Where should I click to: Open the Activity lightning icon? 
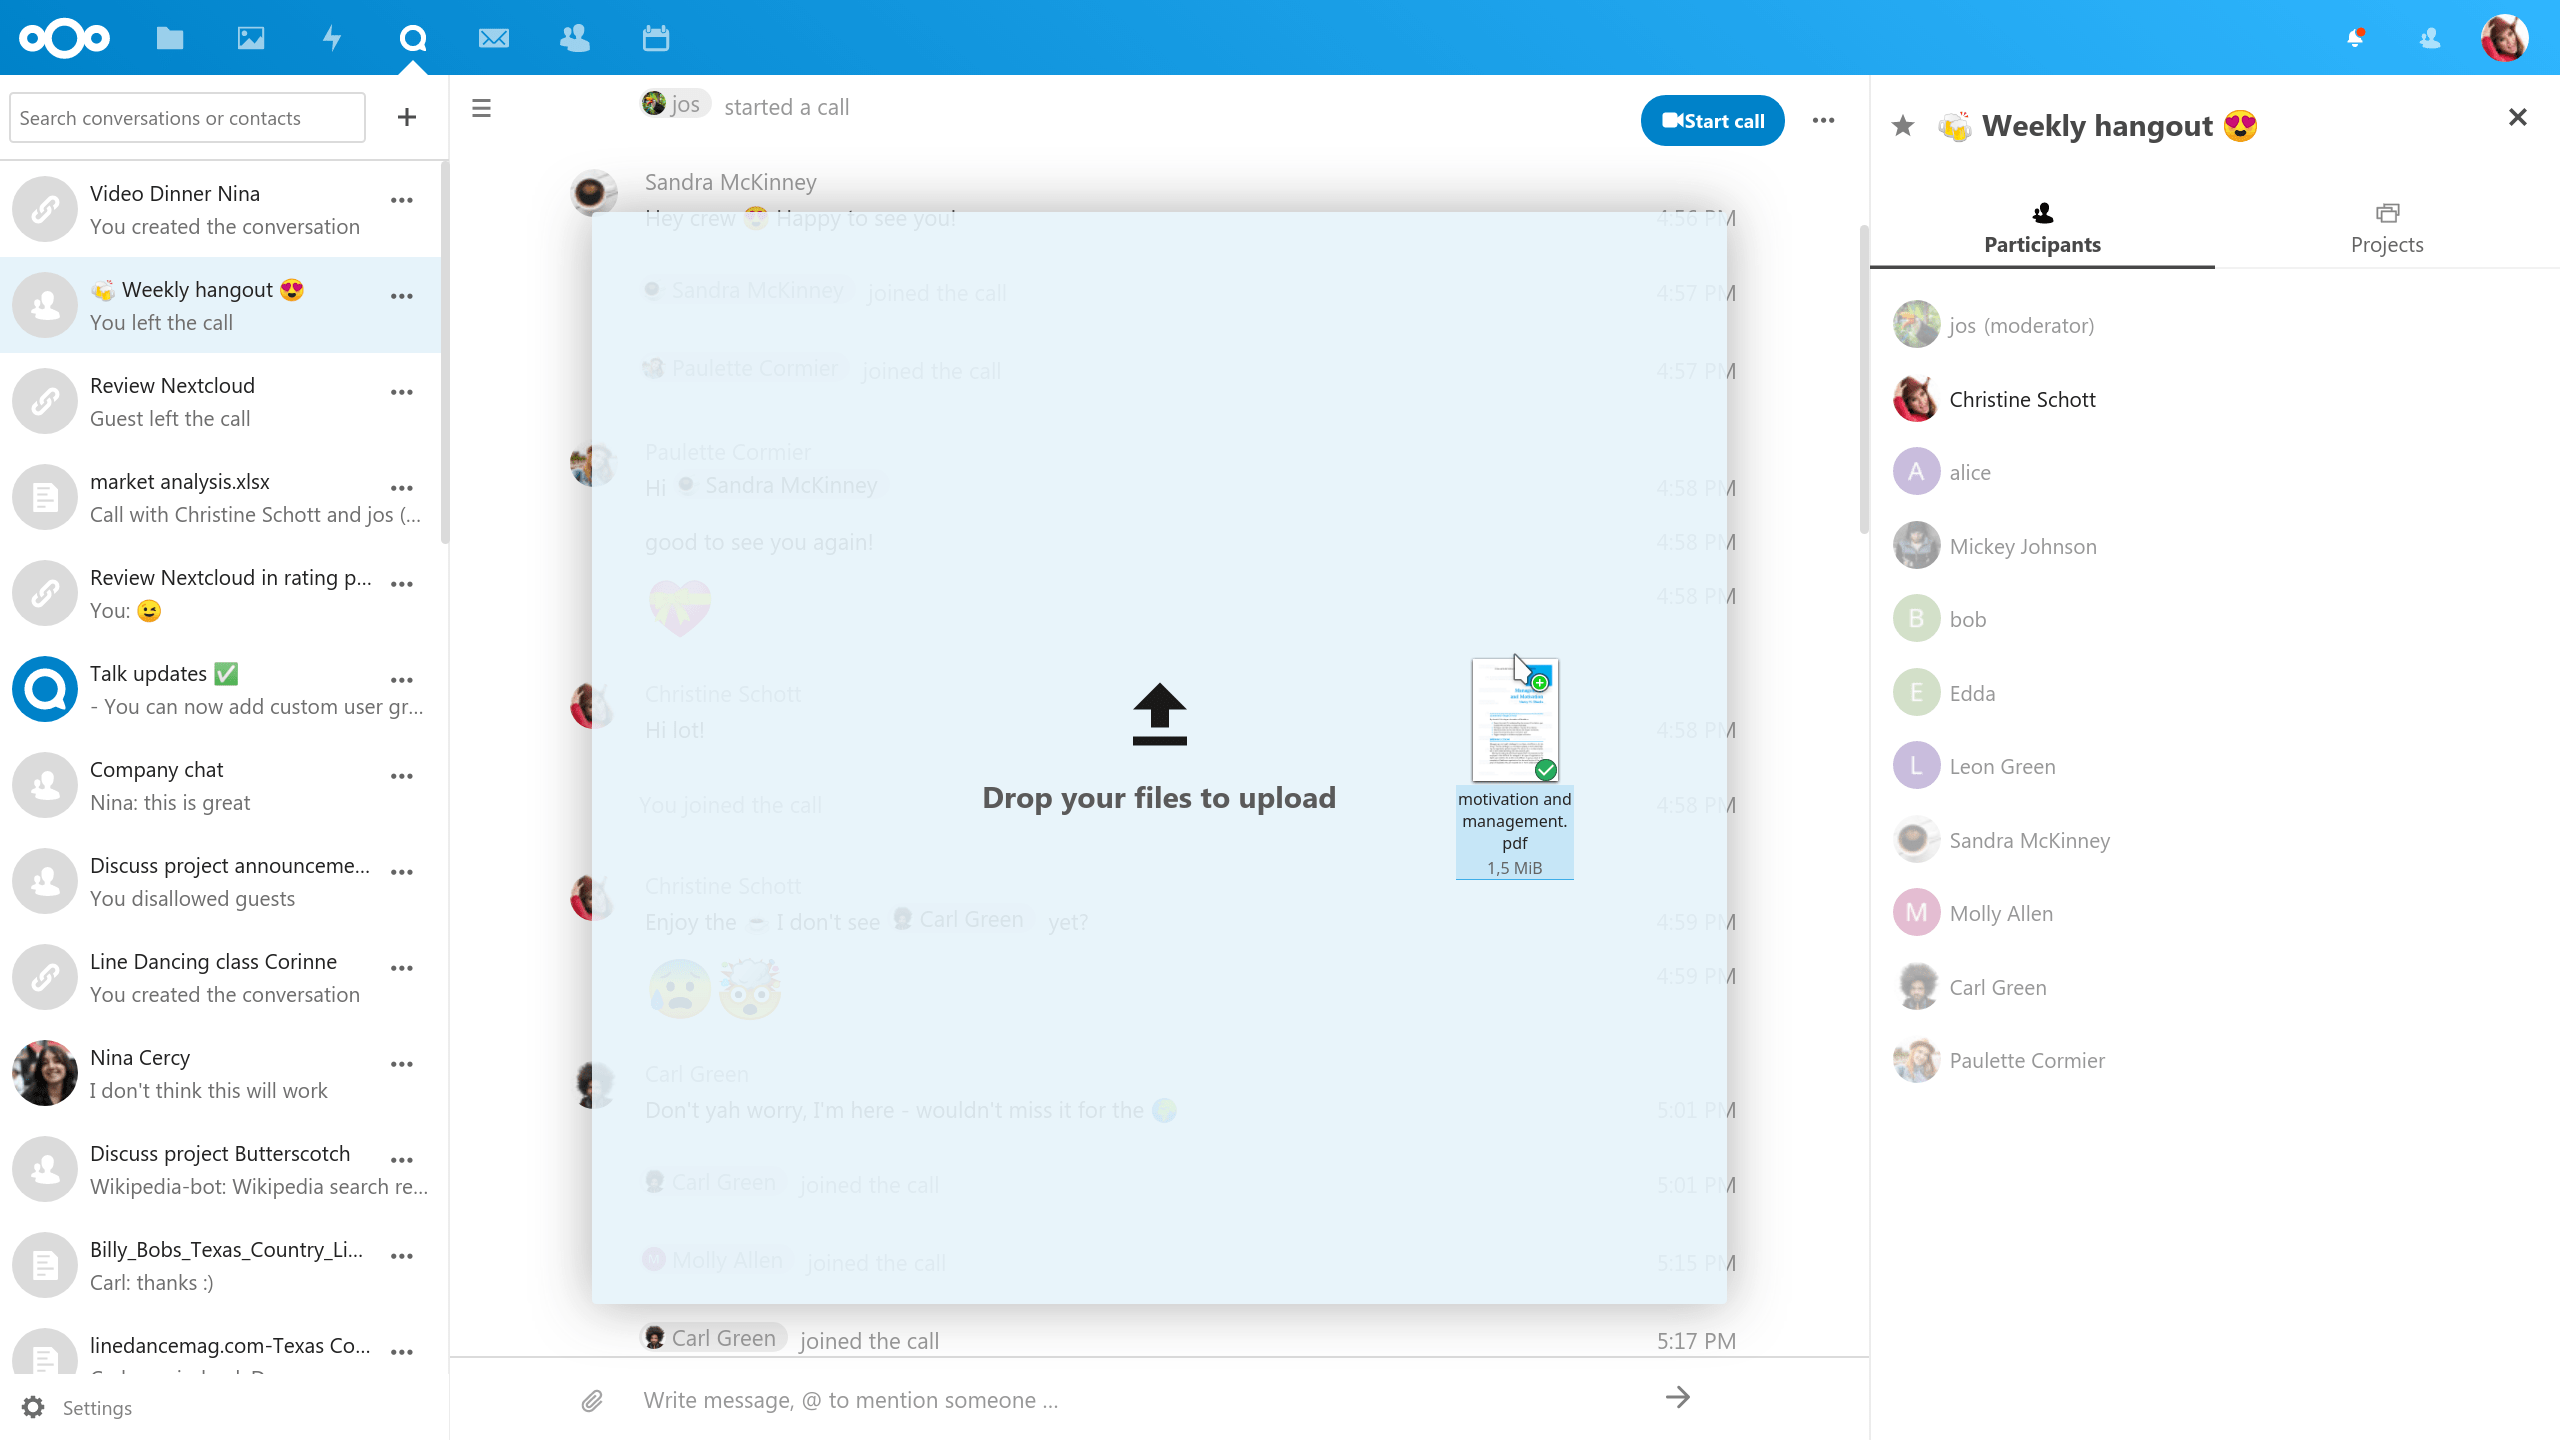pos(332,38)
